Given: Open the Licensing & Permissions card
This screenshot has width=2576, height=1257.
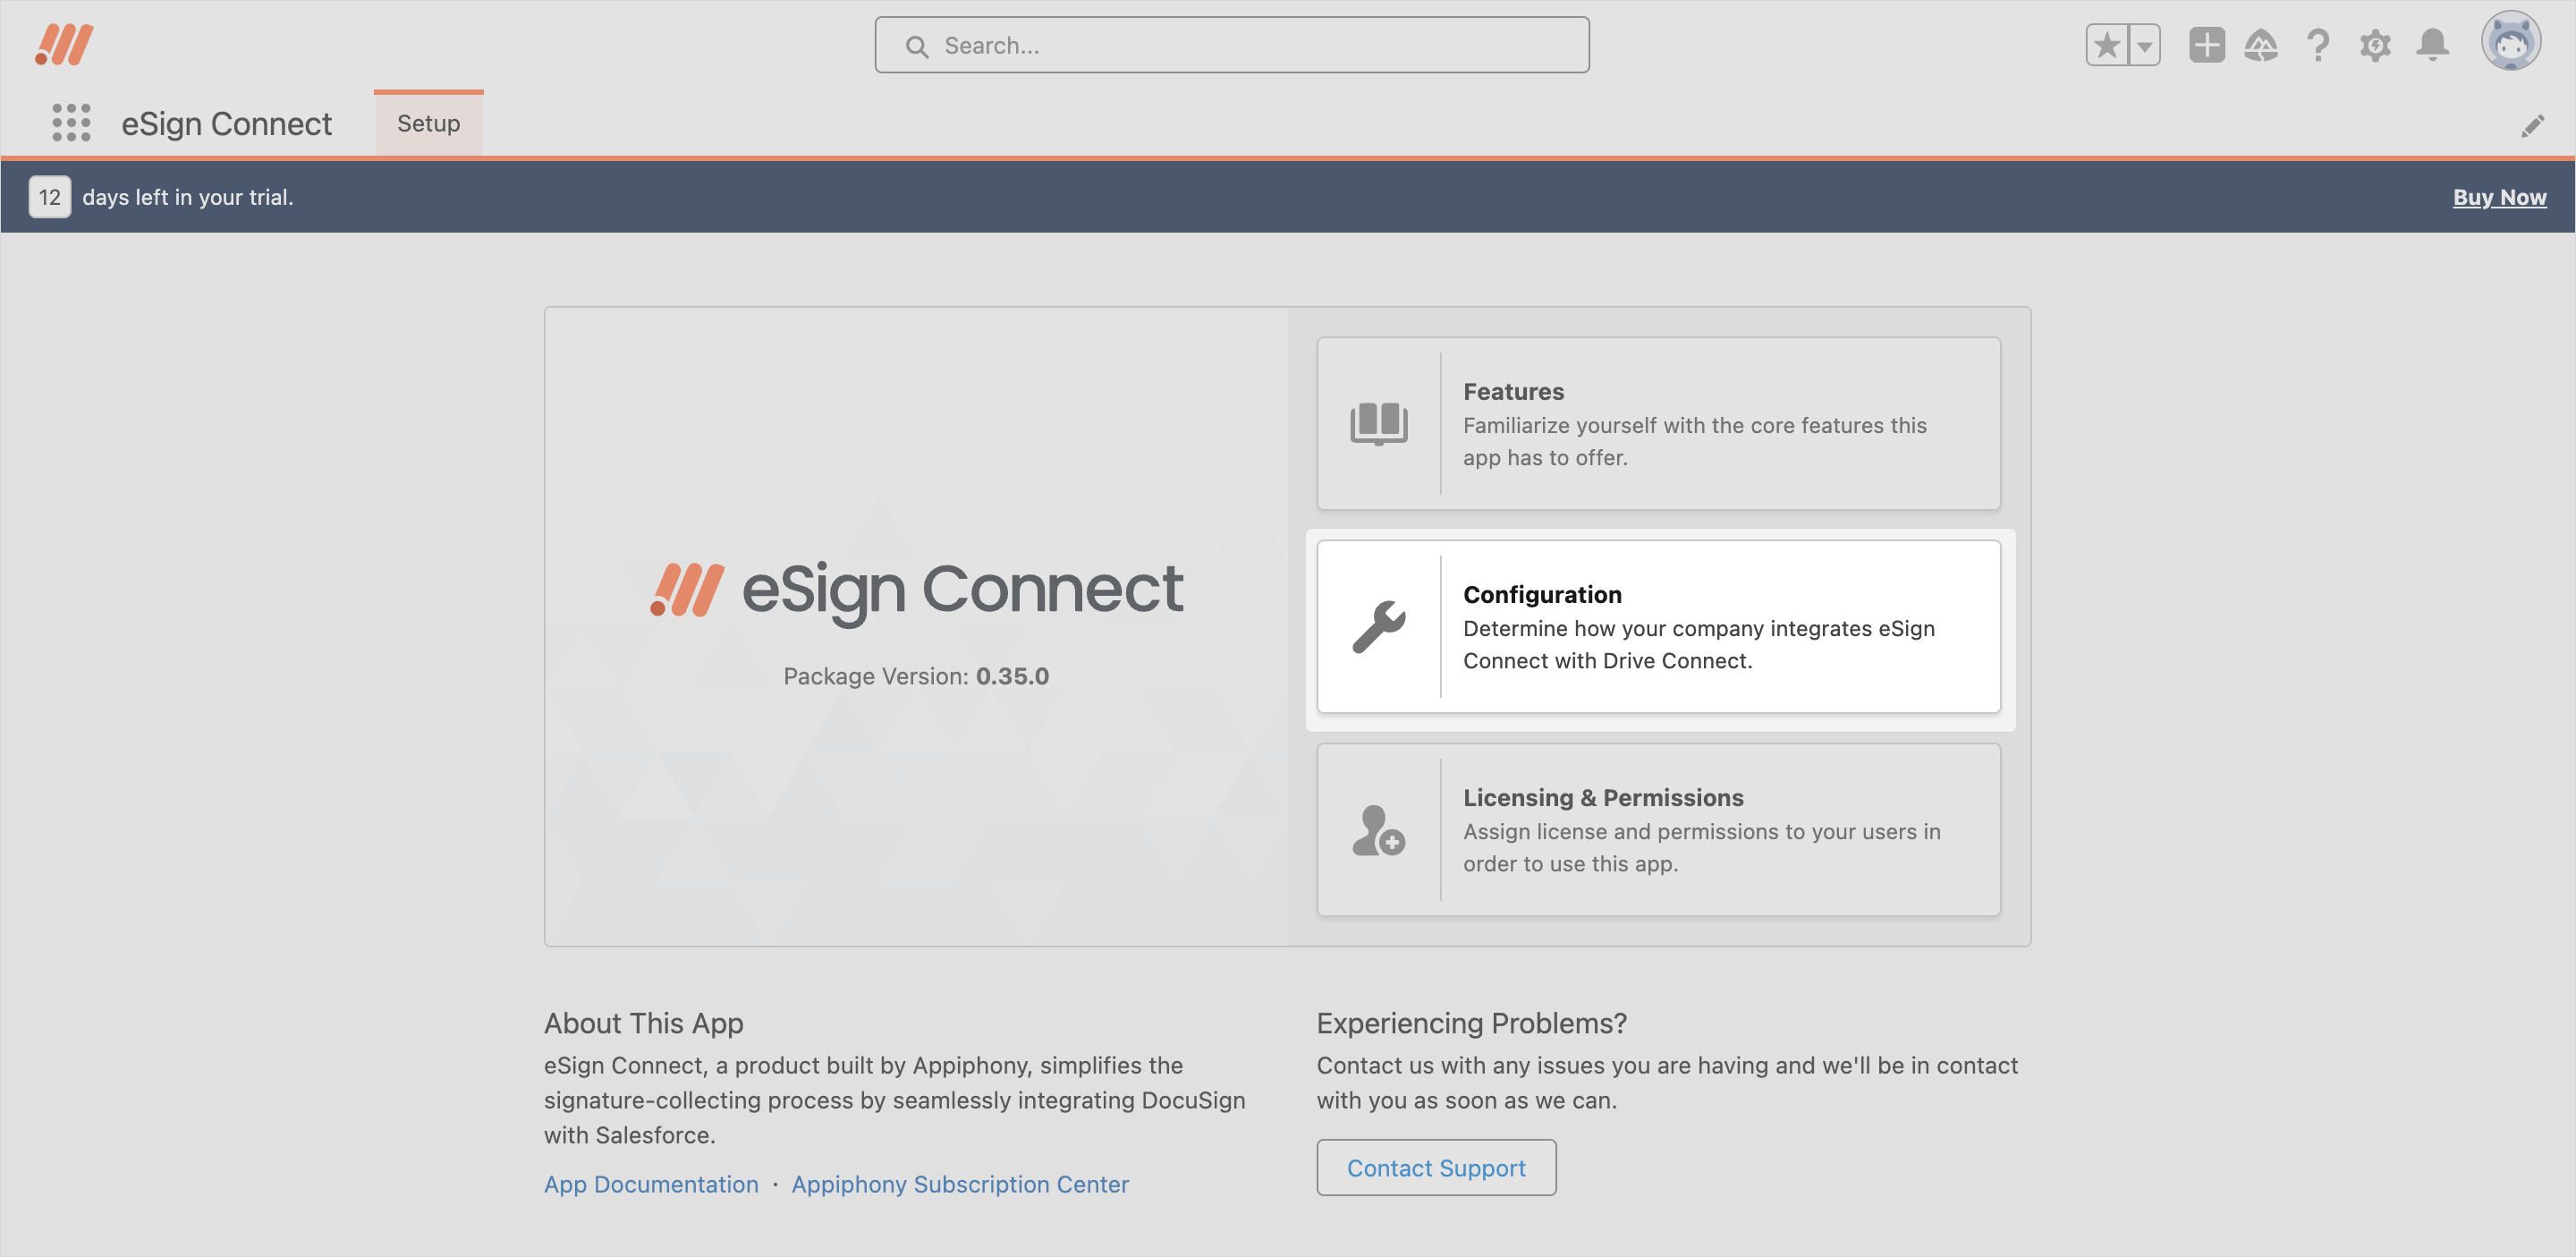Looking at the screenshot, I should (1658, 829).
